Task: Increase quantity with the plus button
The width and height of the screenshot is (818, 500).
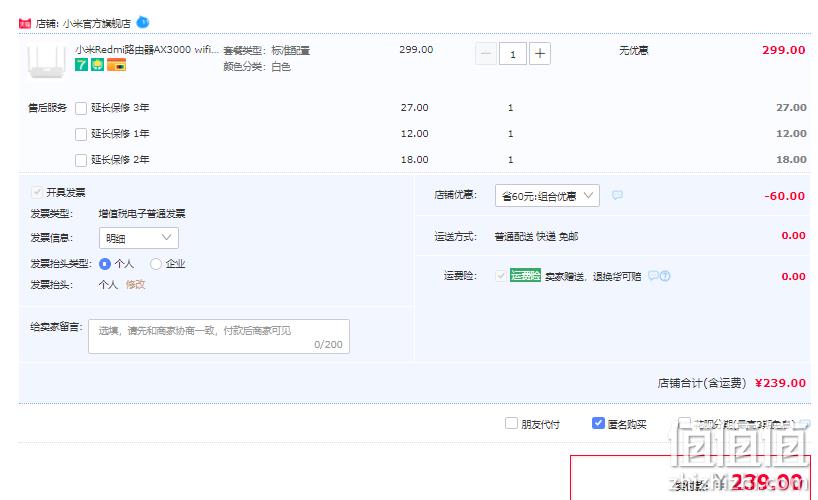Action: [540, 54]
